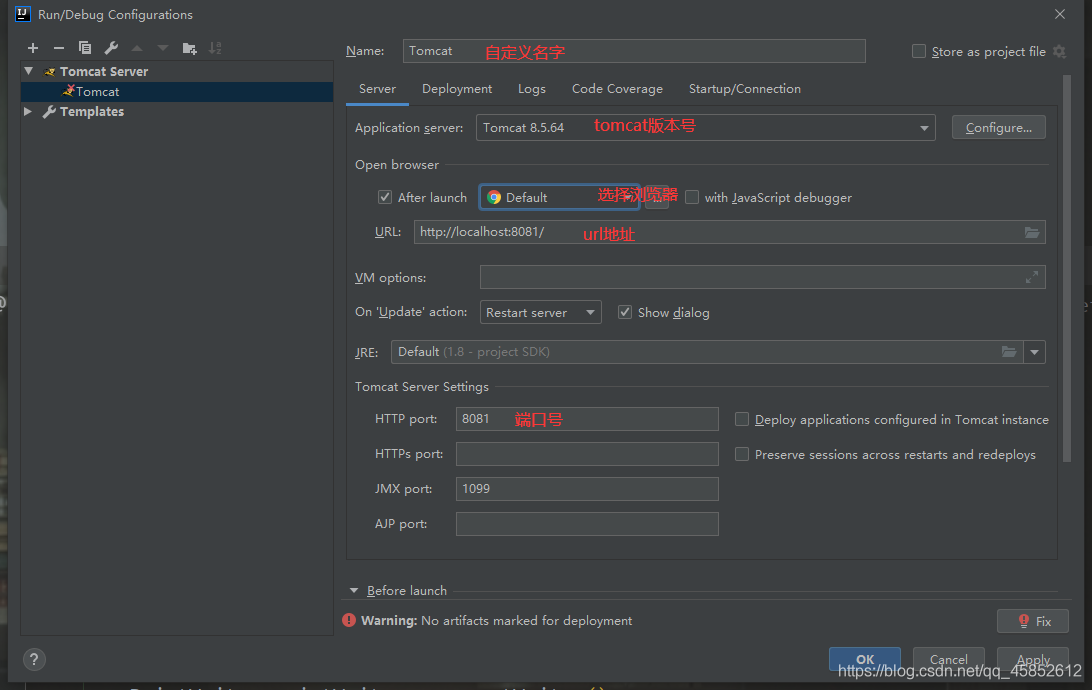
Task: Sort configurations alphabetically icon
Action: coord(215,48)
